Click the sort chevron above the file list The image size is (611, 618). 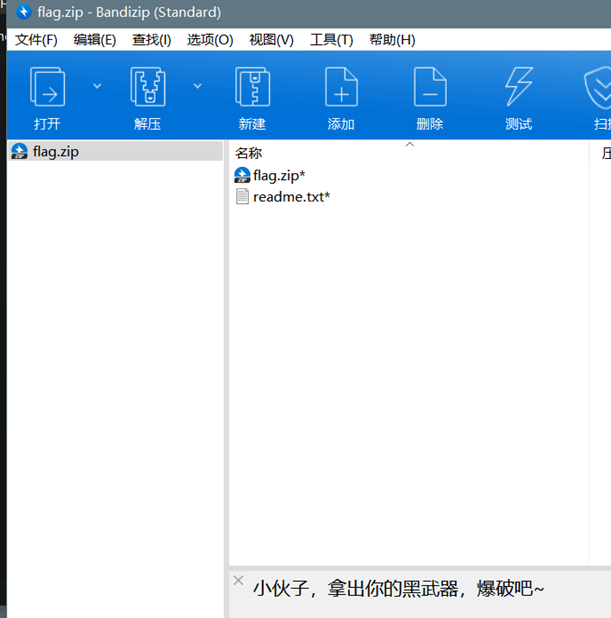[x=409, y=145]
